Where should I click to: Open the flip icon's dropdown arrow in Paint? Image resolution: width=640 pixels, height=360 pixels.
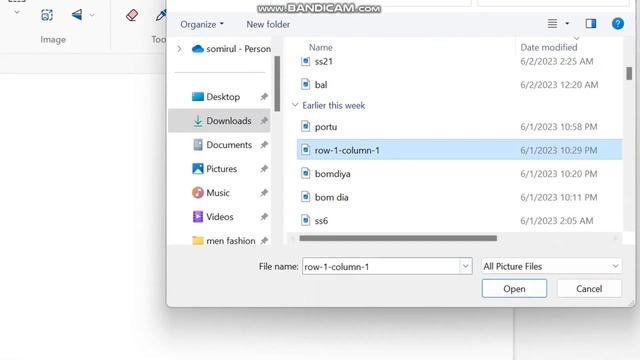(92, 16)
